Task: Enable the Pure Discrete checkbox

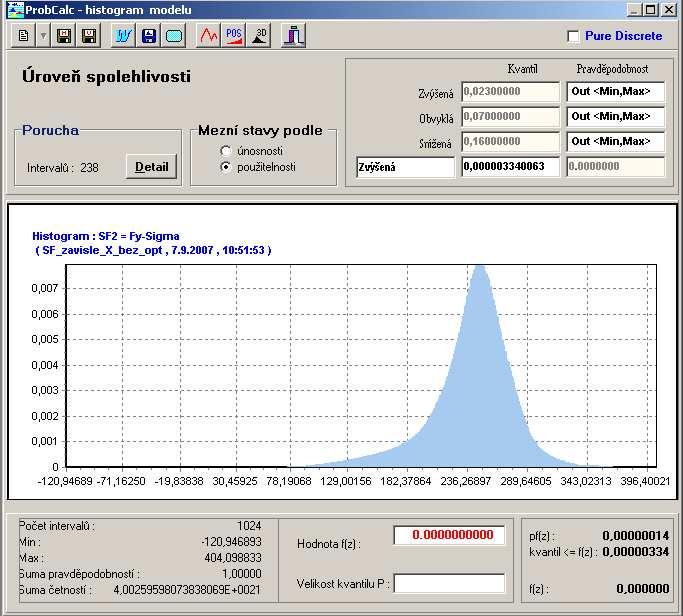Action: point(573,36)
